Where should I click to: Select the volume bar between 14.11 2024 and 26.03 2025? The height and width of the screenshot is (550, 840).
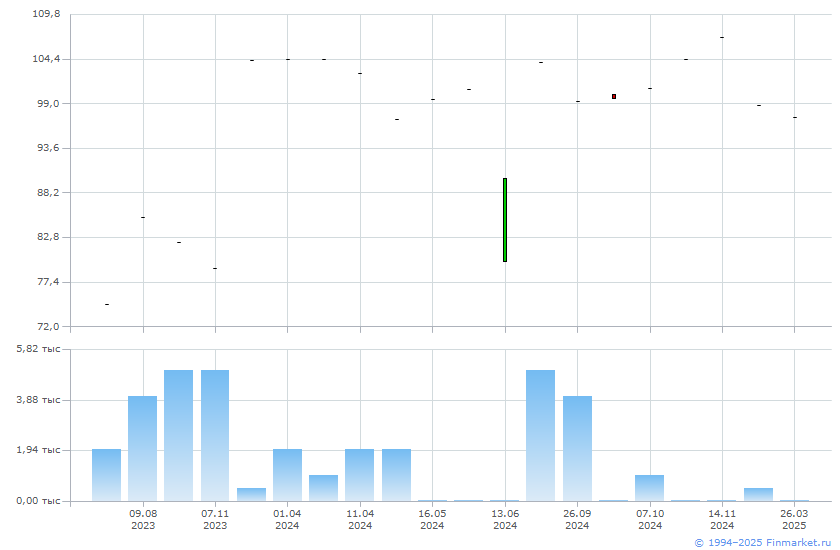[759, 494]
